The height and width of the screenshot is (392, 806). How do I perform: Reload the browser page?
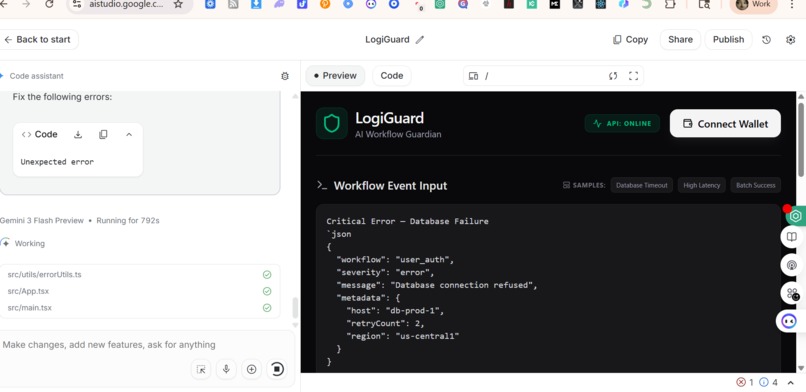[49, 5]
